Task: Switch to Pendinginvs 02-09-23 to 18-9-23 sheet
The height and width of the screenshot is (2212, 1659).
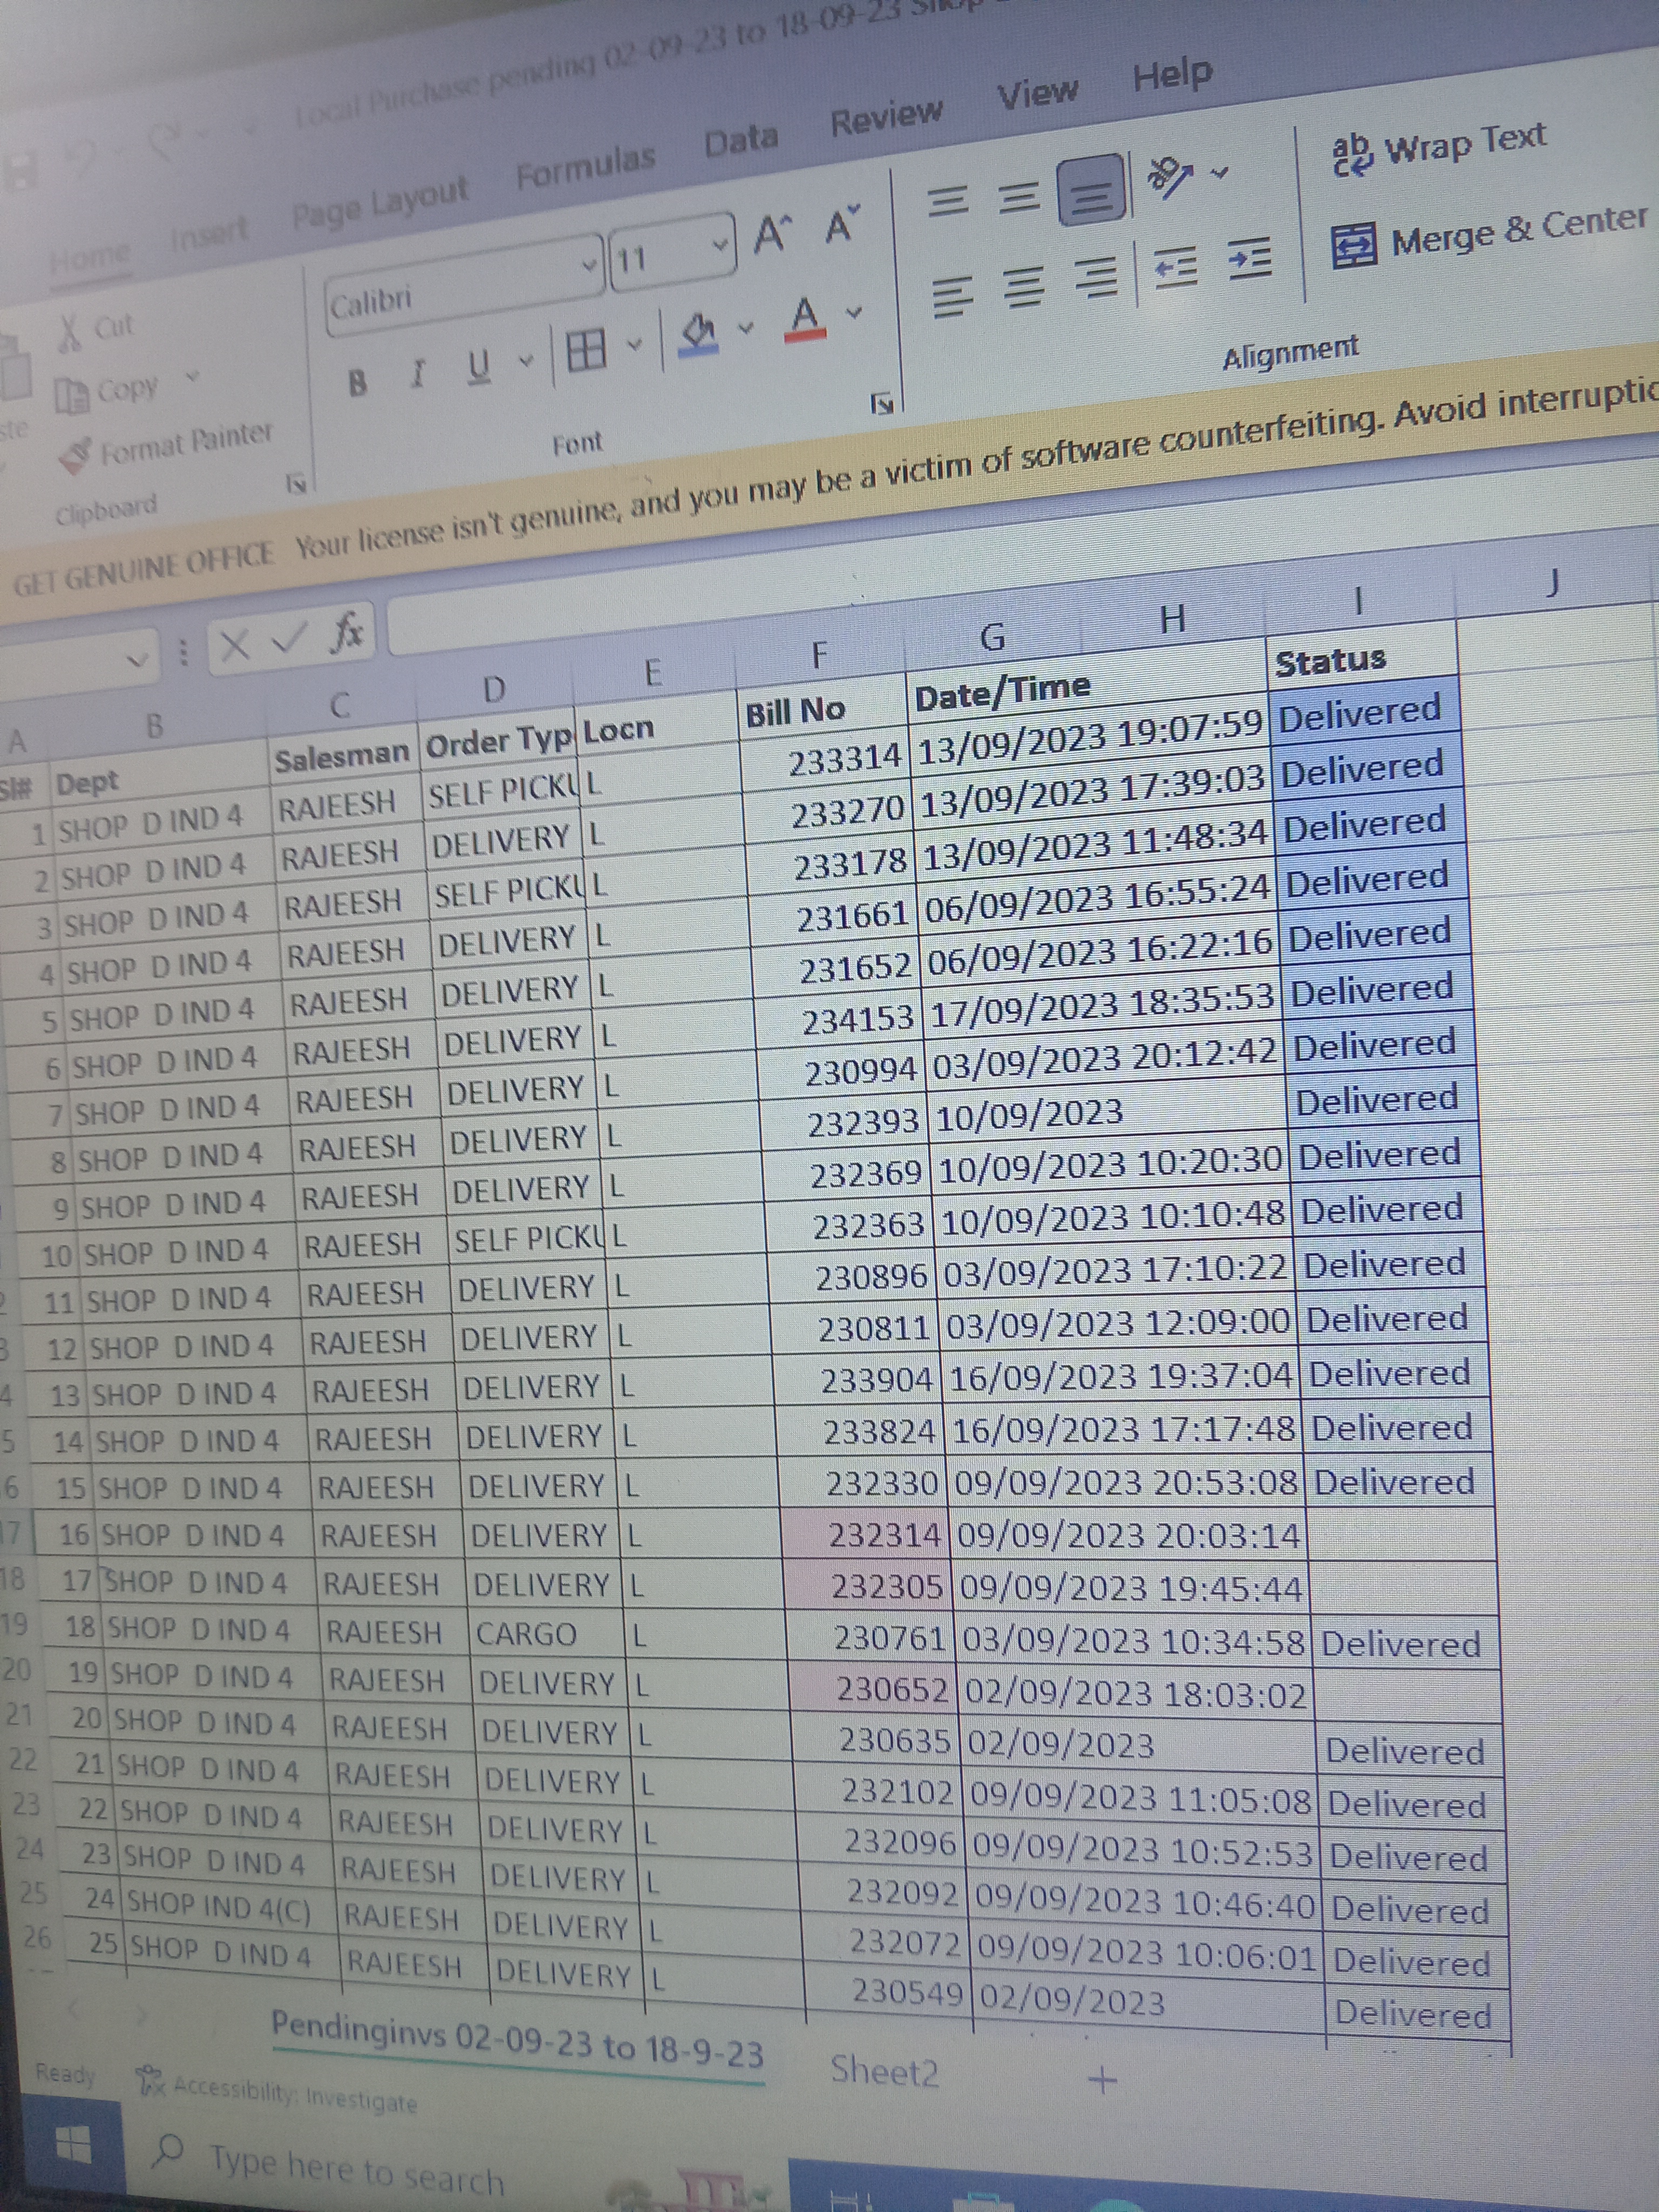Action: 517,2040
